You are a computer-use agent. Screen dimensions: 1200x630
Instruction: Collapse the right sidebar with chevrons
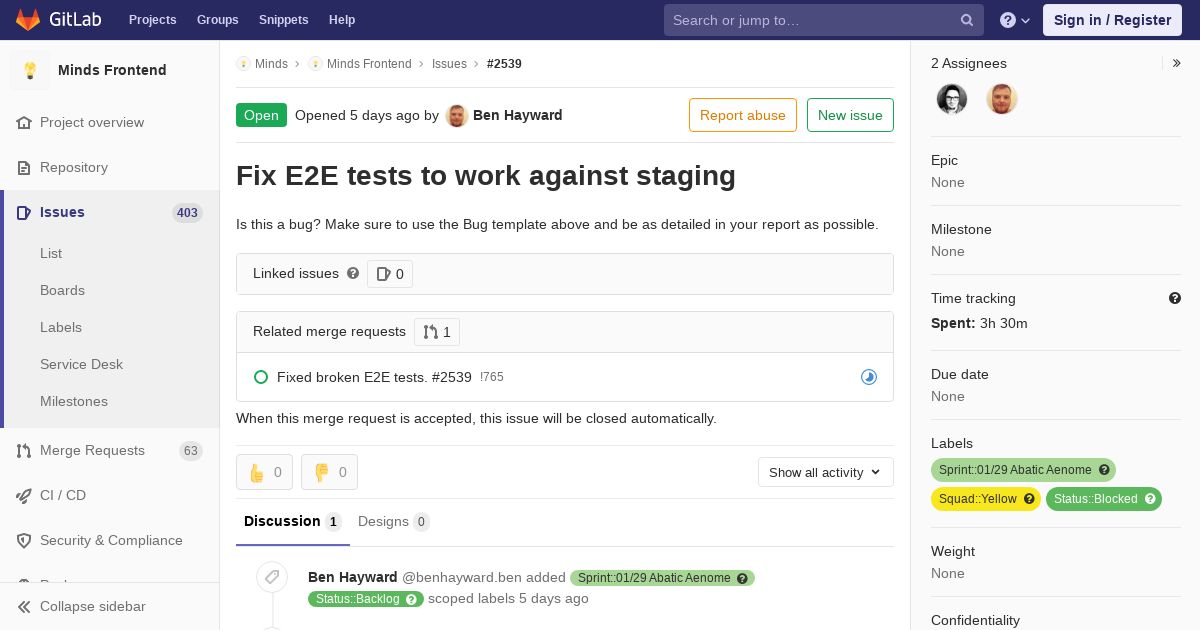1177,63
